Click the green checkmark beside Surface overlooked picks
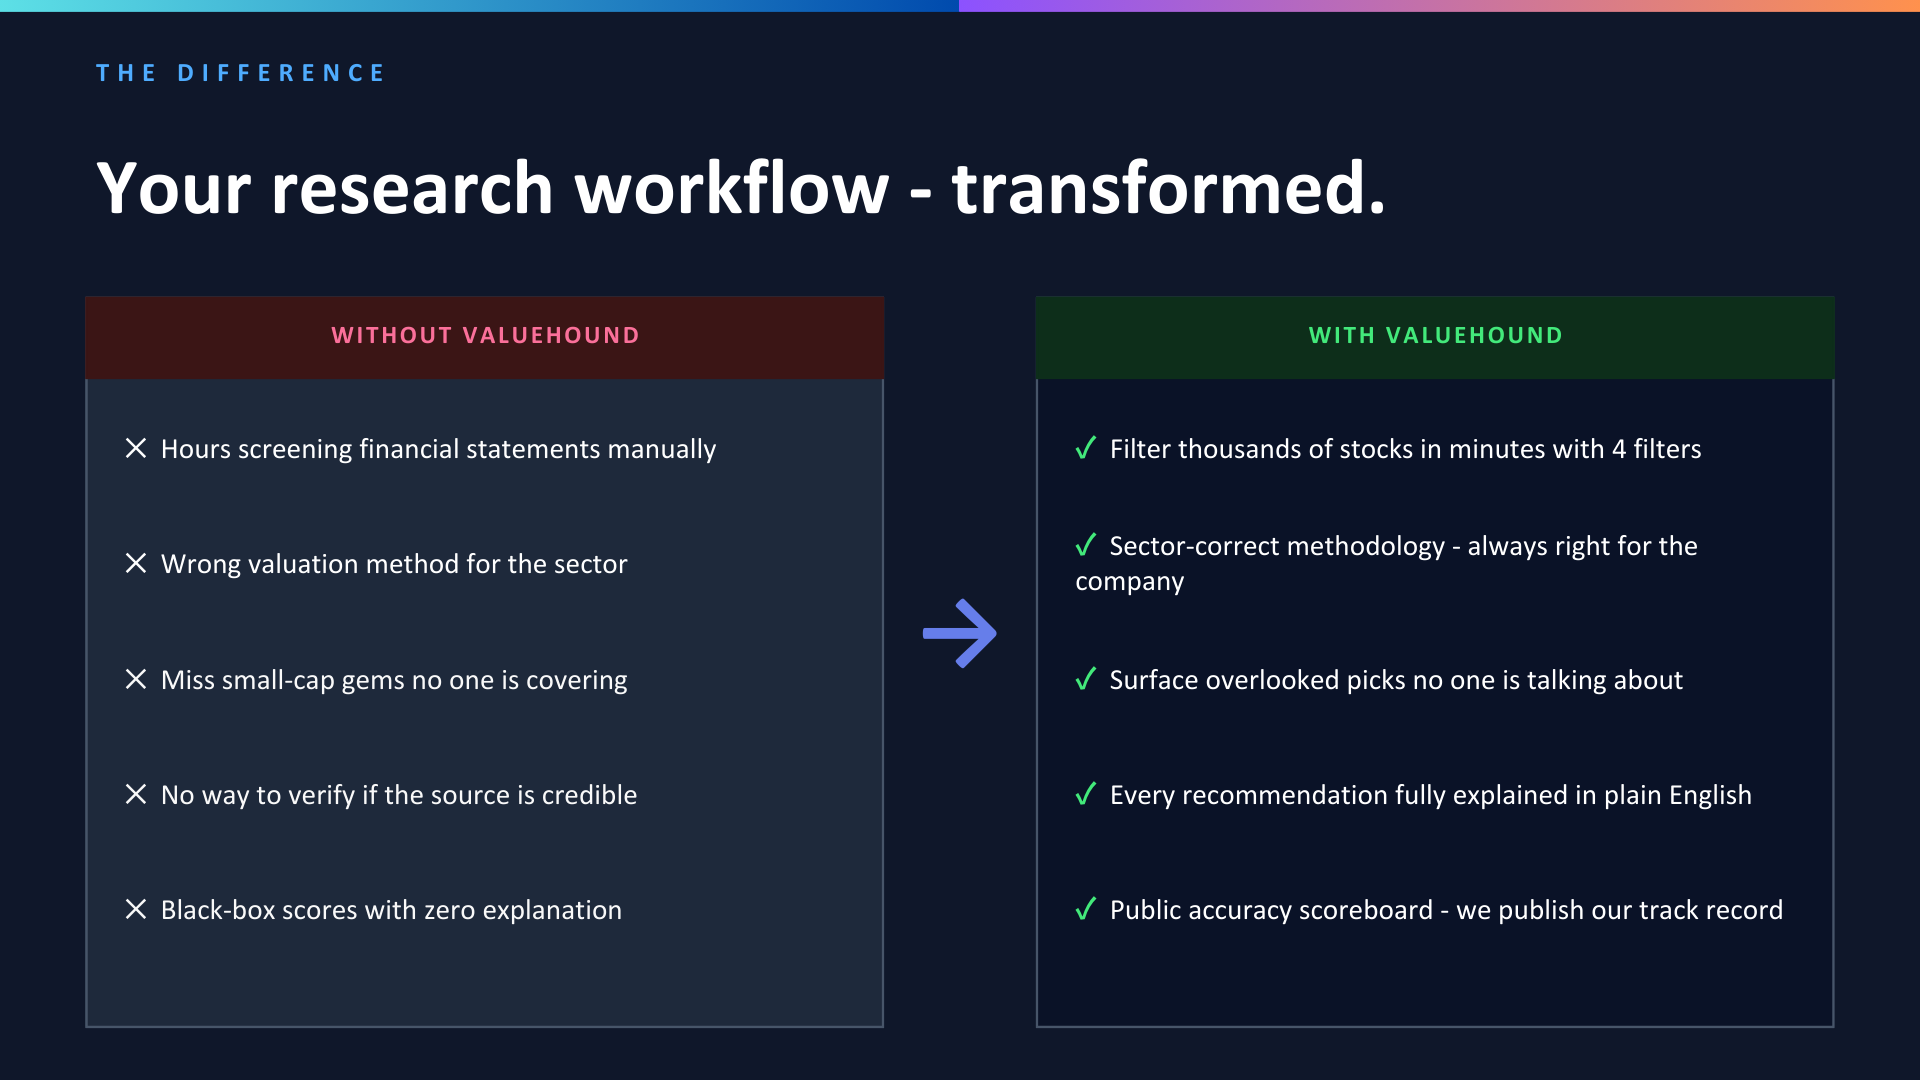The height and width of the screenshot is (1080, 1920). coord(1085,679)
